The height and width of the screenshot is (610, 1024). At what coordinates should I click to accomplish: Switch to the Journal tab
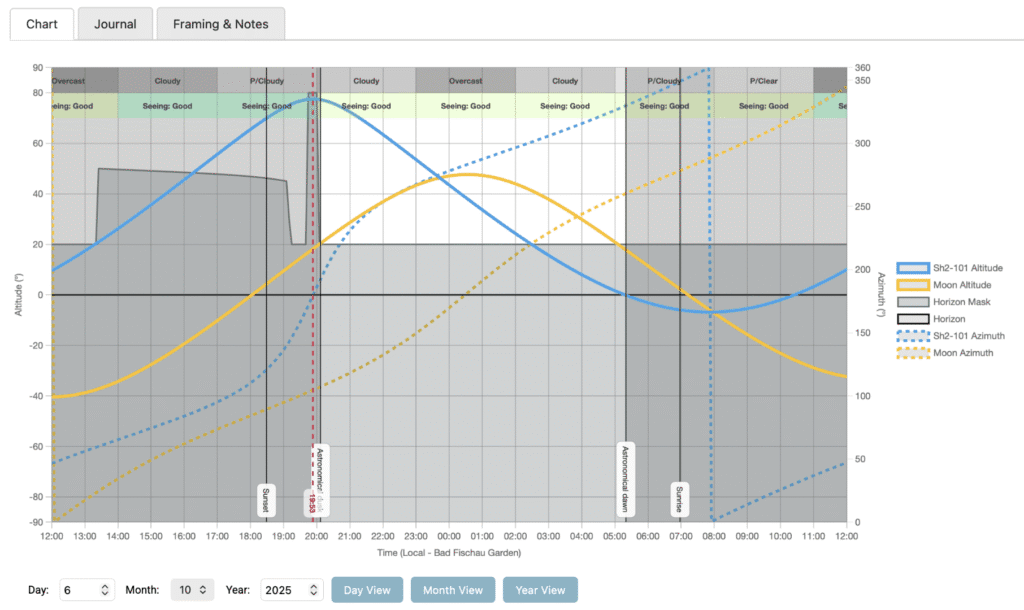pos(115,24)
